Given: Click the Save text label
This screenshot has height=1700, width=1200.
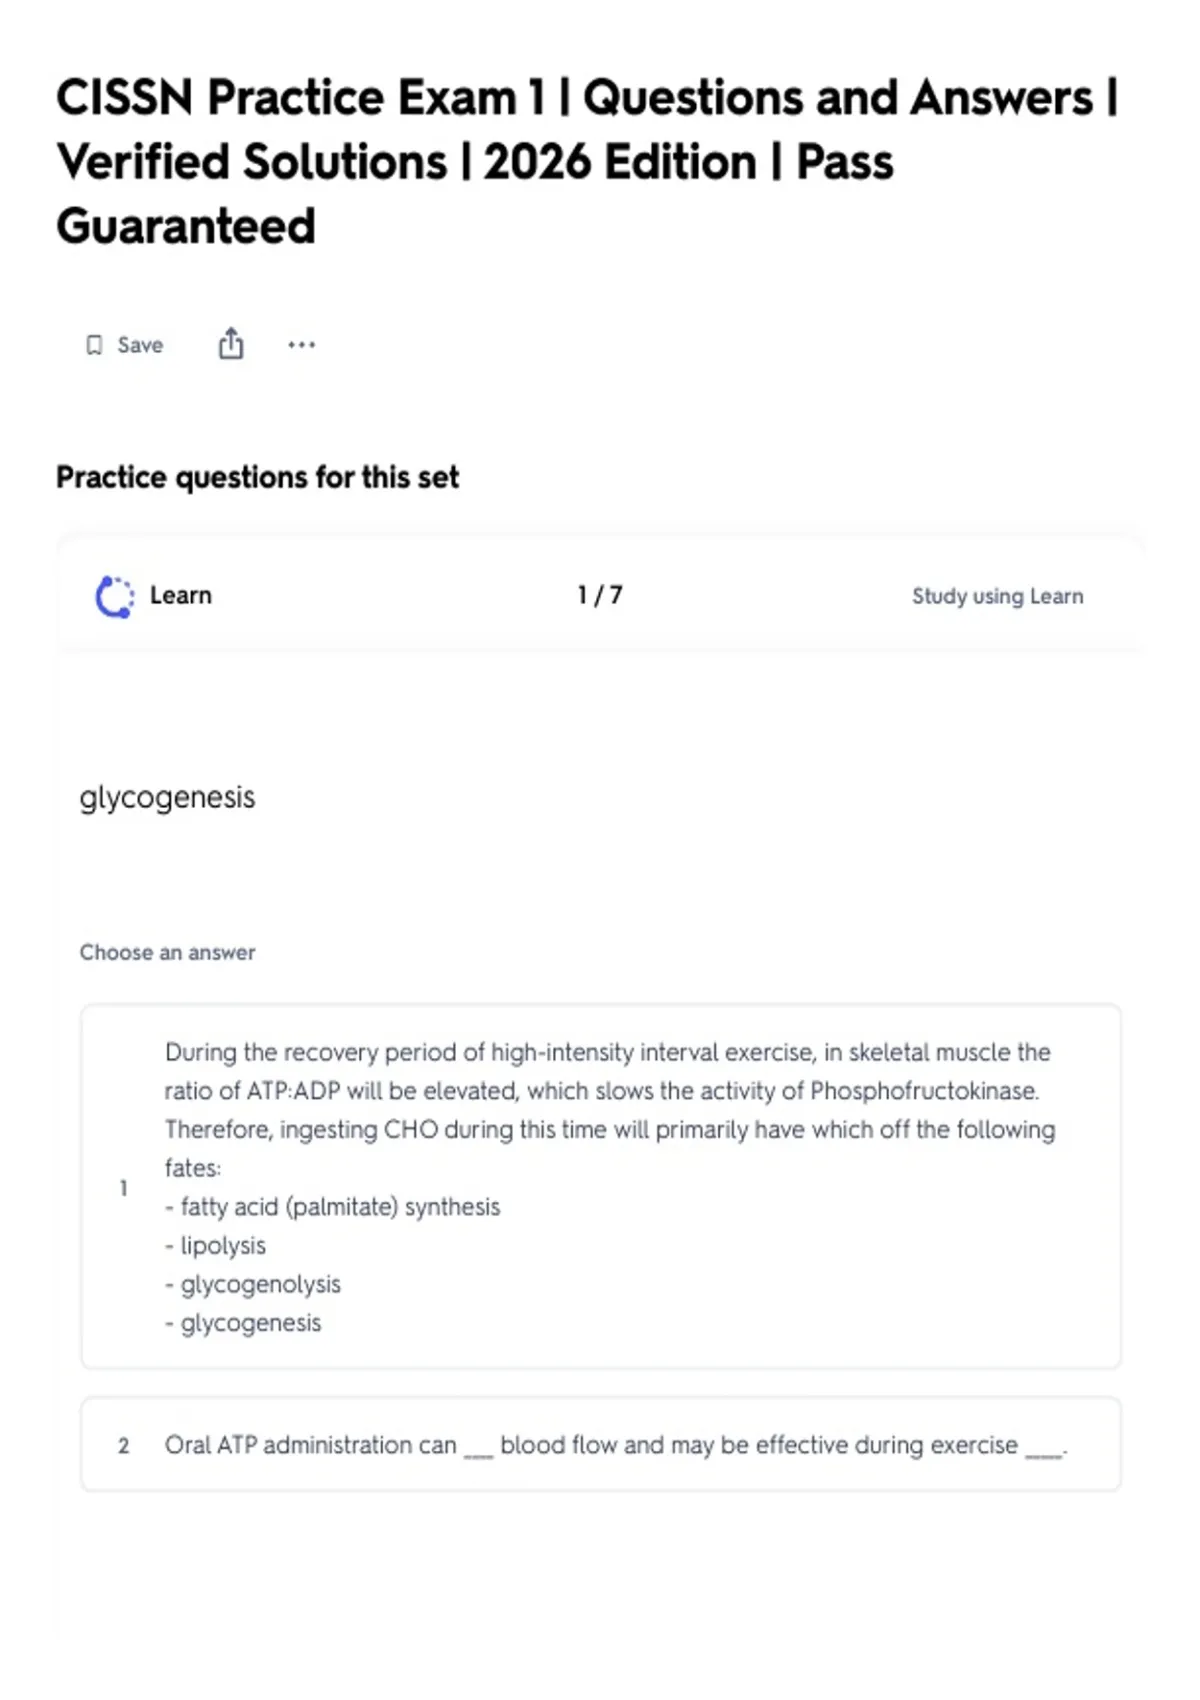Looking at the screenshot, I should (x=140, y=345).
